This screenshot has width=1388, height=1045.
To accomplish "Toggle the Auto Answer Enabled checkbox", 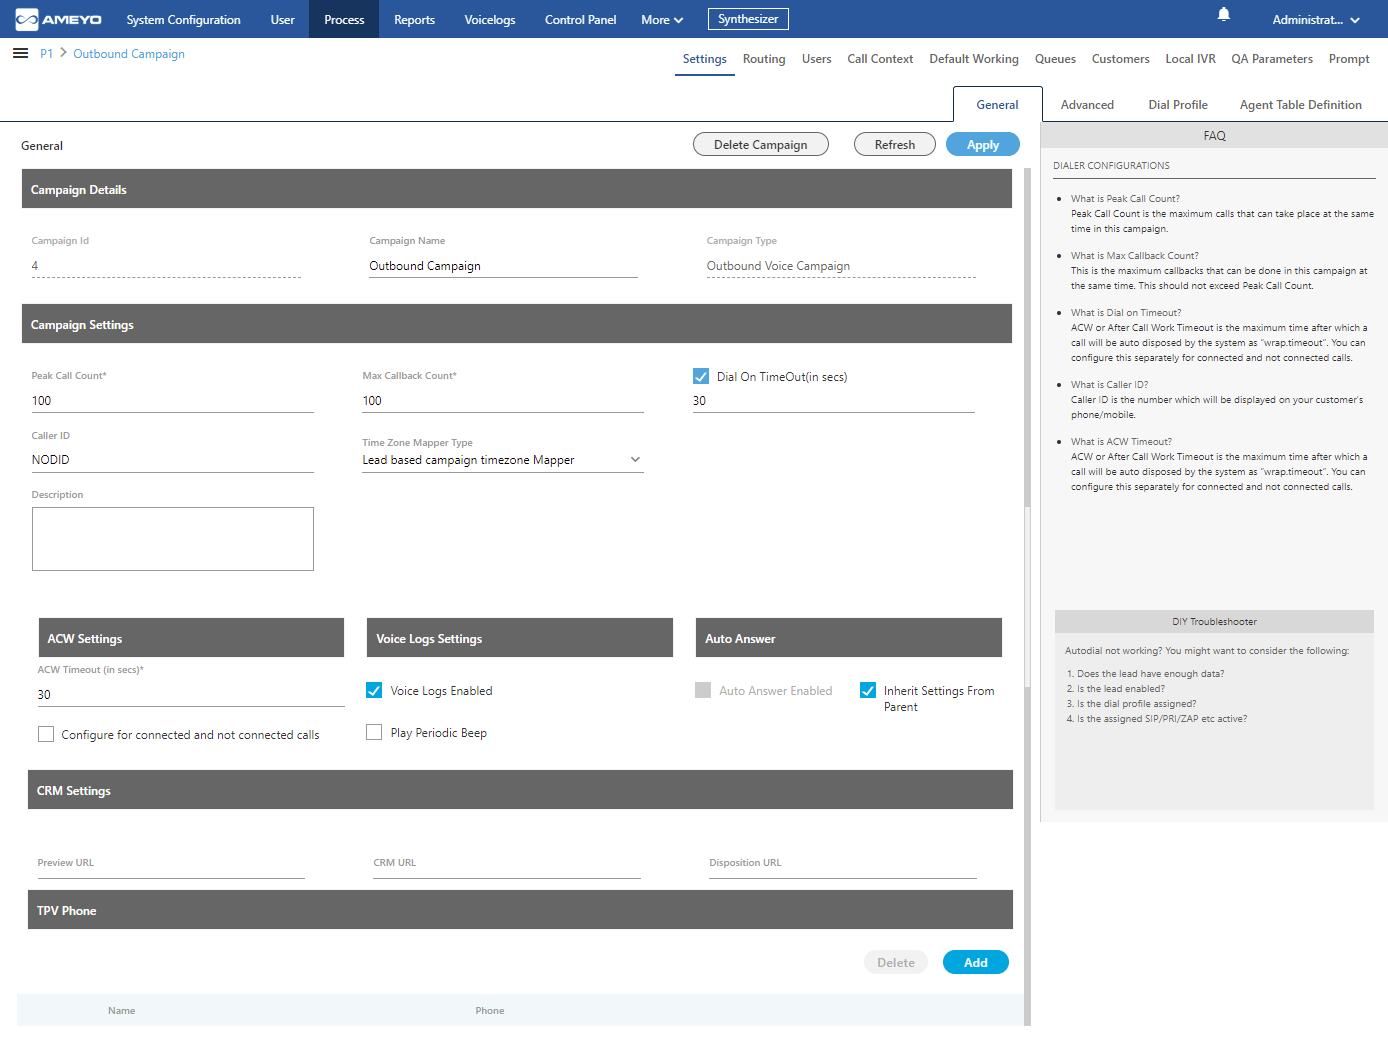I will coord(703,690).
